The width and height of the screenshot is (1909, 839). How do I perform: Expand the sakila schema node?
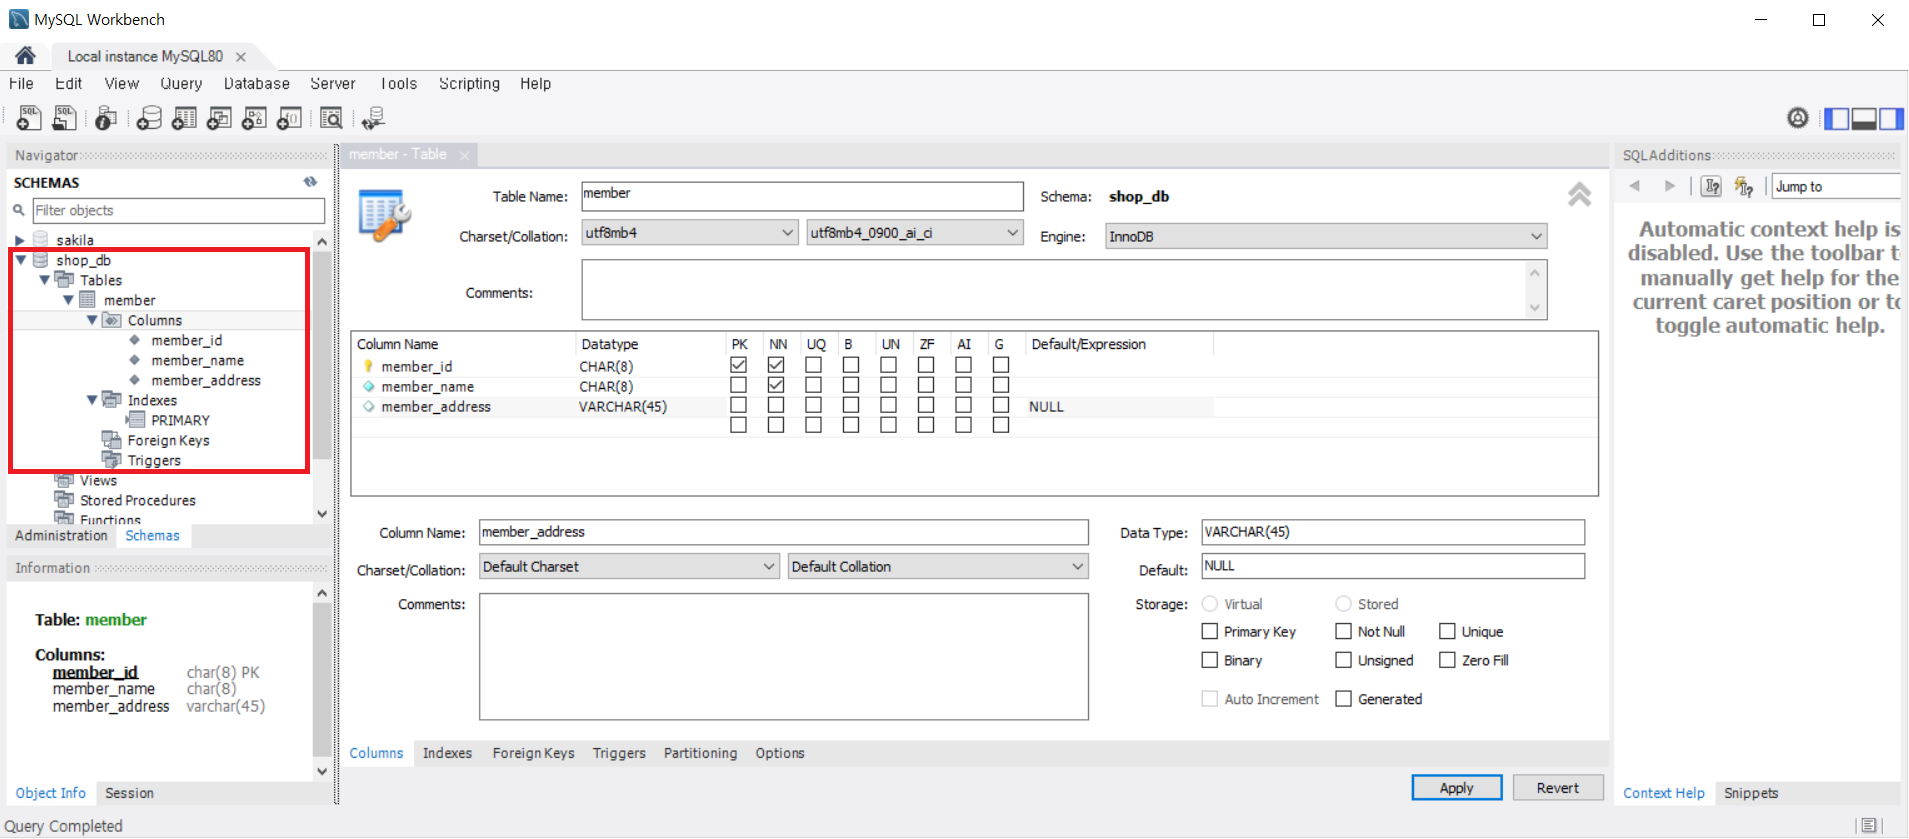20,240
